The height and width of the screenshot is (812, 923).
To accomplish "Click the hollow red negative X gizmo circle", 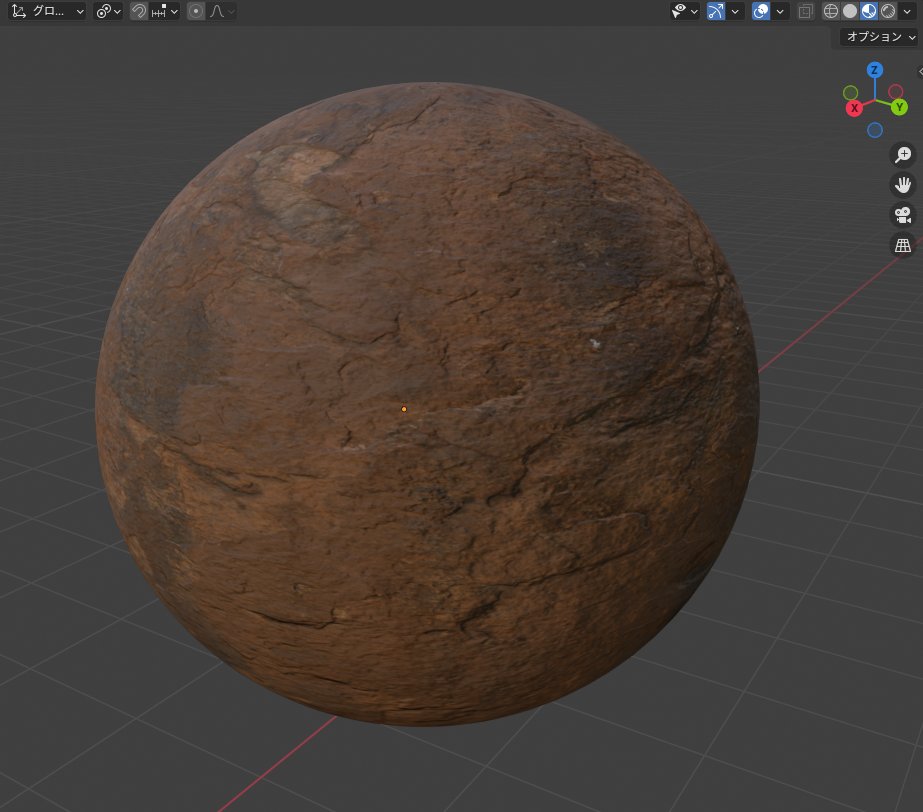I will point(895,91).
